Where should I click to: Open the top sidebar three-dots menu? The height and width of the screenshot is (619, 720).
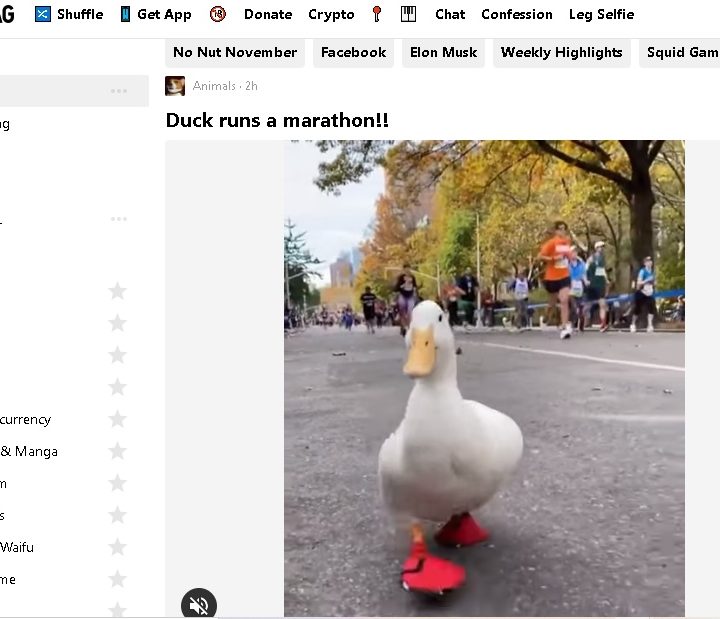119,91
